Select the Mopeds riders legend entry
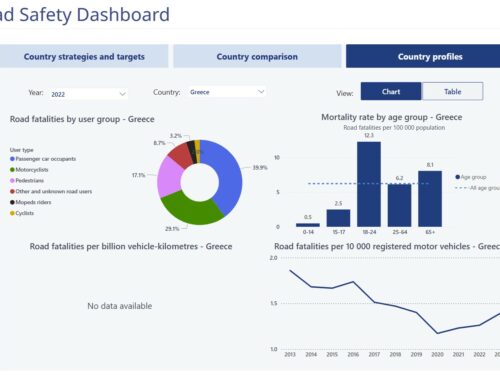The height and width of the screenshot is (383, 500). coord(31,202)
